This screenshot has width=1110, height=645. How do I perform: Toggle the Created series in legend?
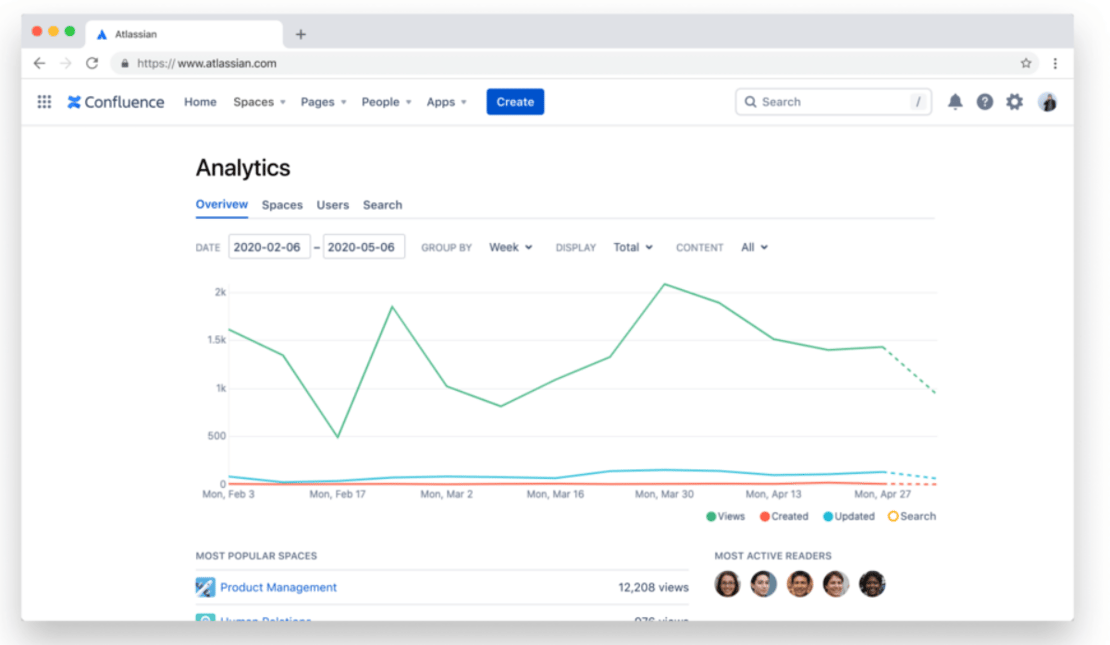pos(783,516)
